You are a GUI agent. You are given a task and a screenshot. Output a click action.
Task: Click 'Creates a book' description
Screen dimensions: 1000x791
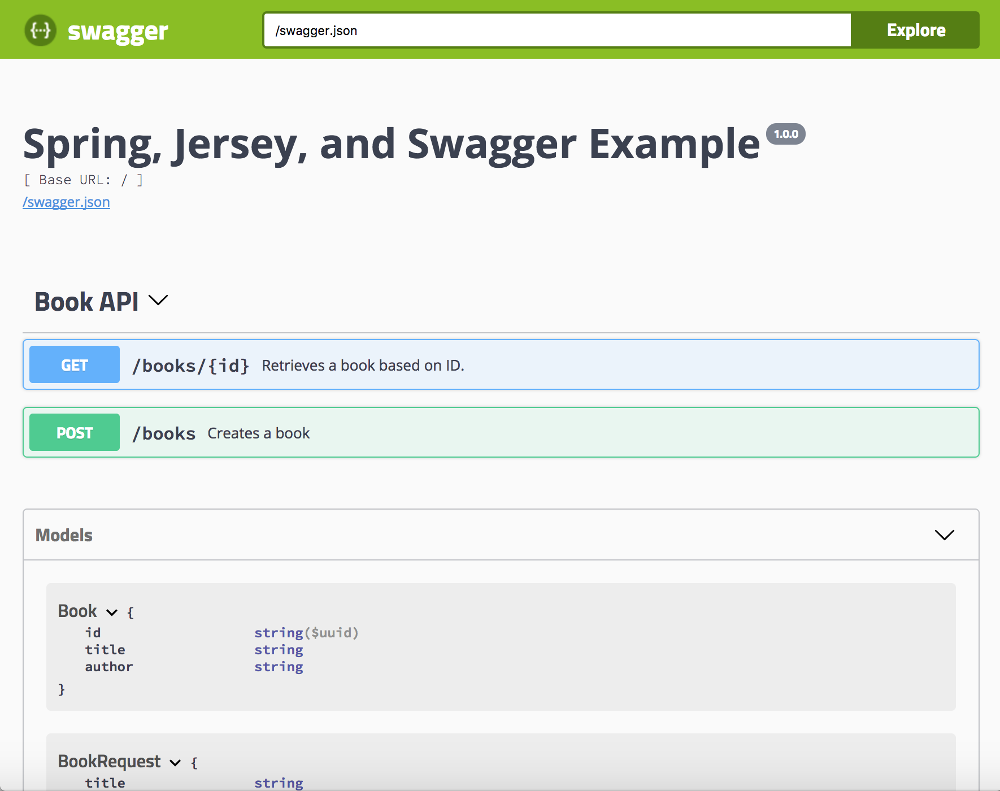click(x=258, y=433)
